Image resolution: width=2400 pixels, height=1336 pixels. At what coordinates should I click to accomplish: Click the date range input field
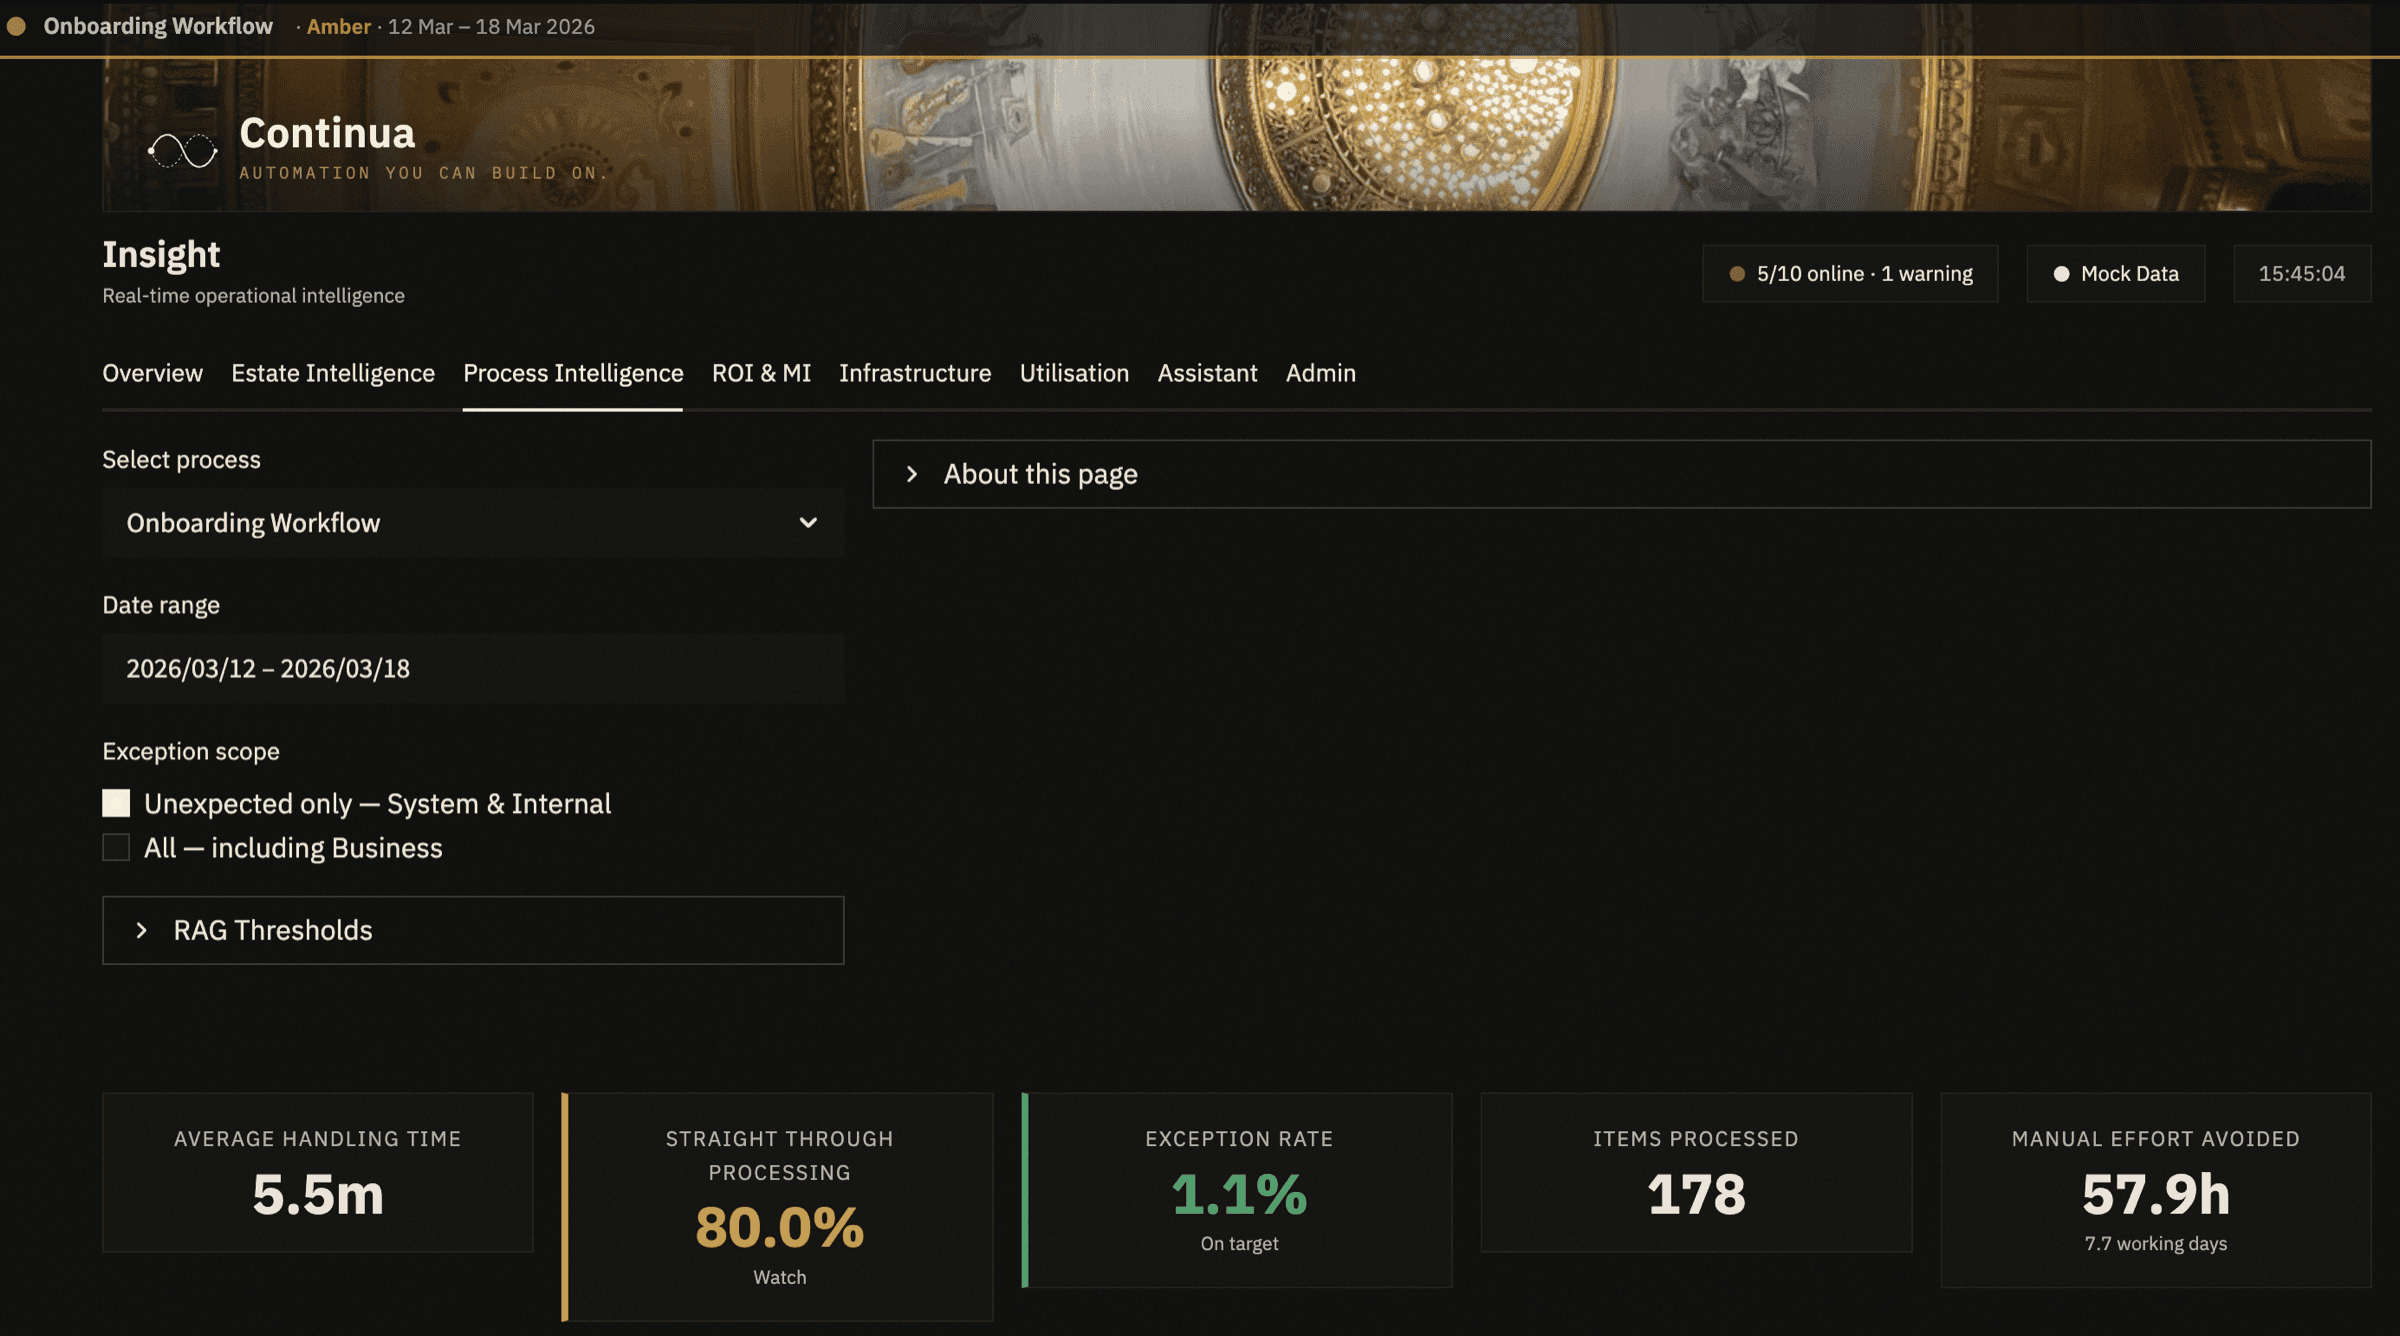pyautogui.click(x=473, y=669)
